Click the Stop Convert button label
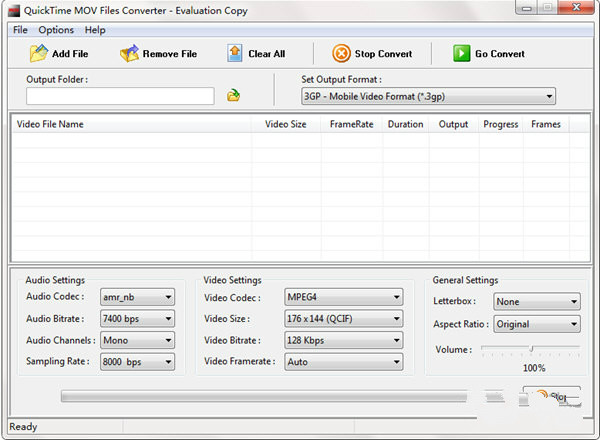 [383, 54]
